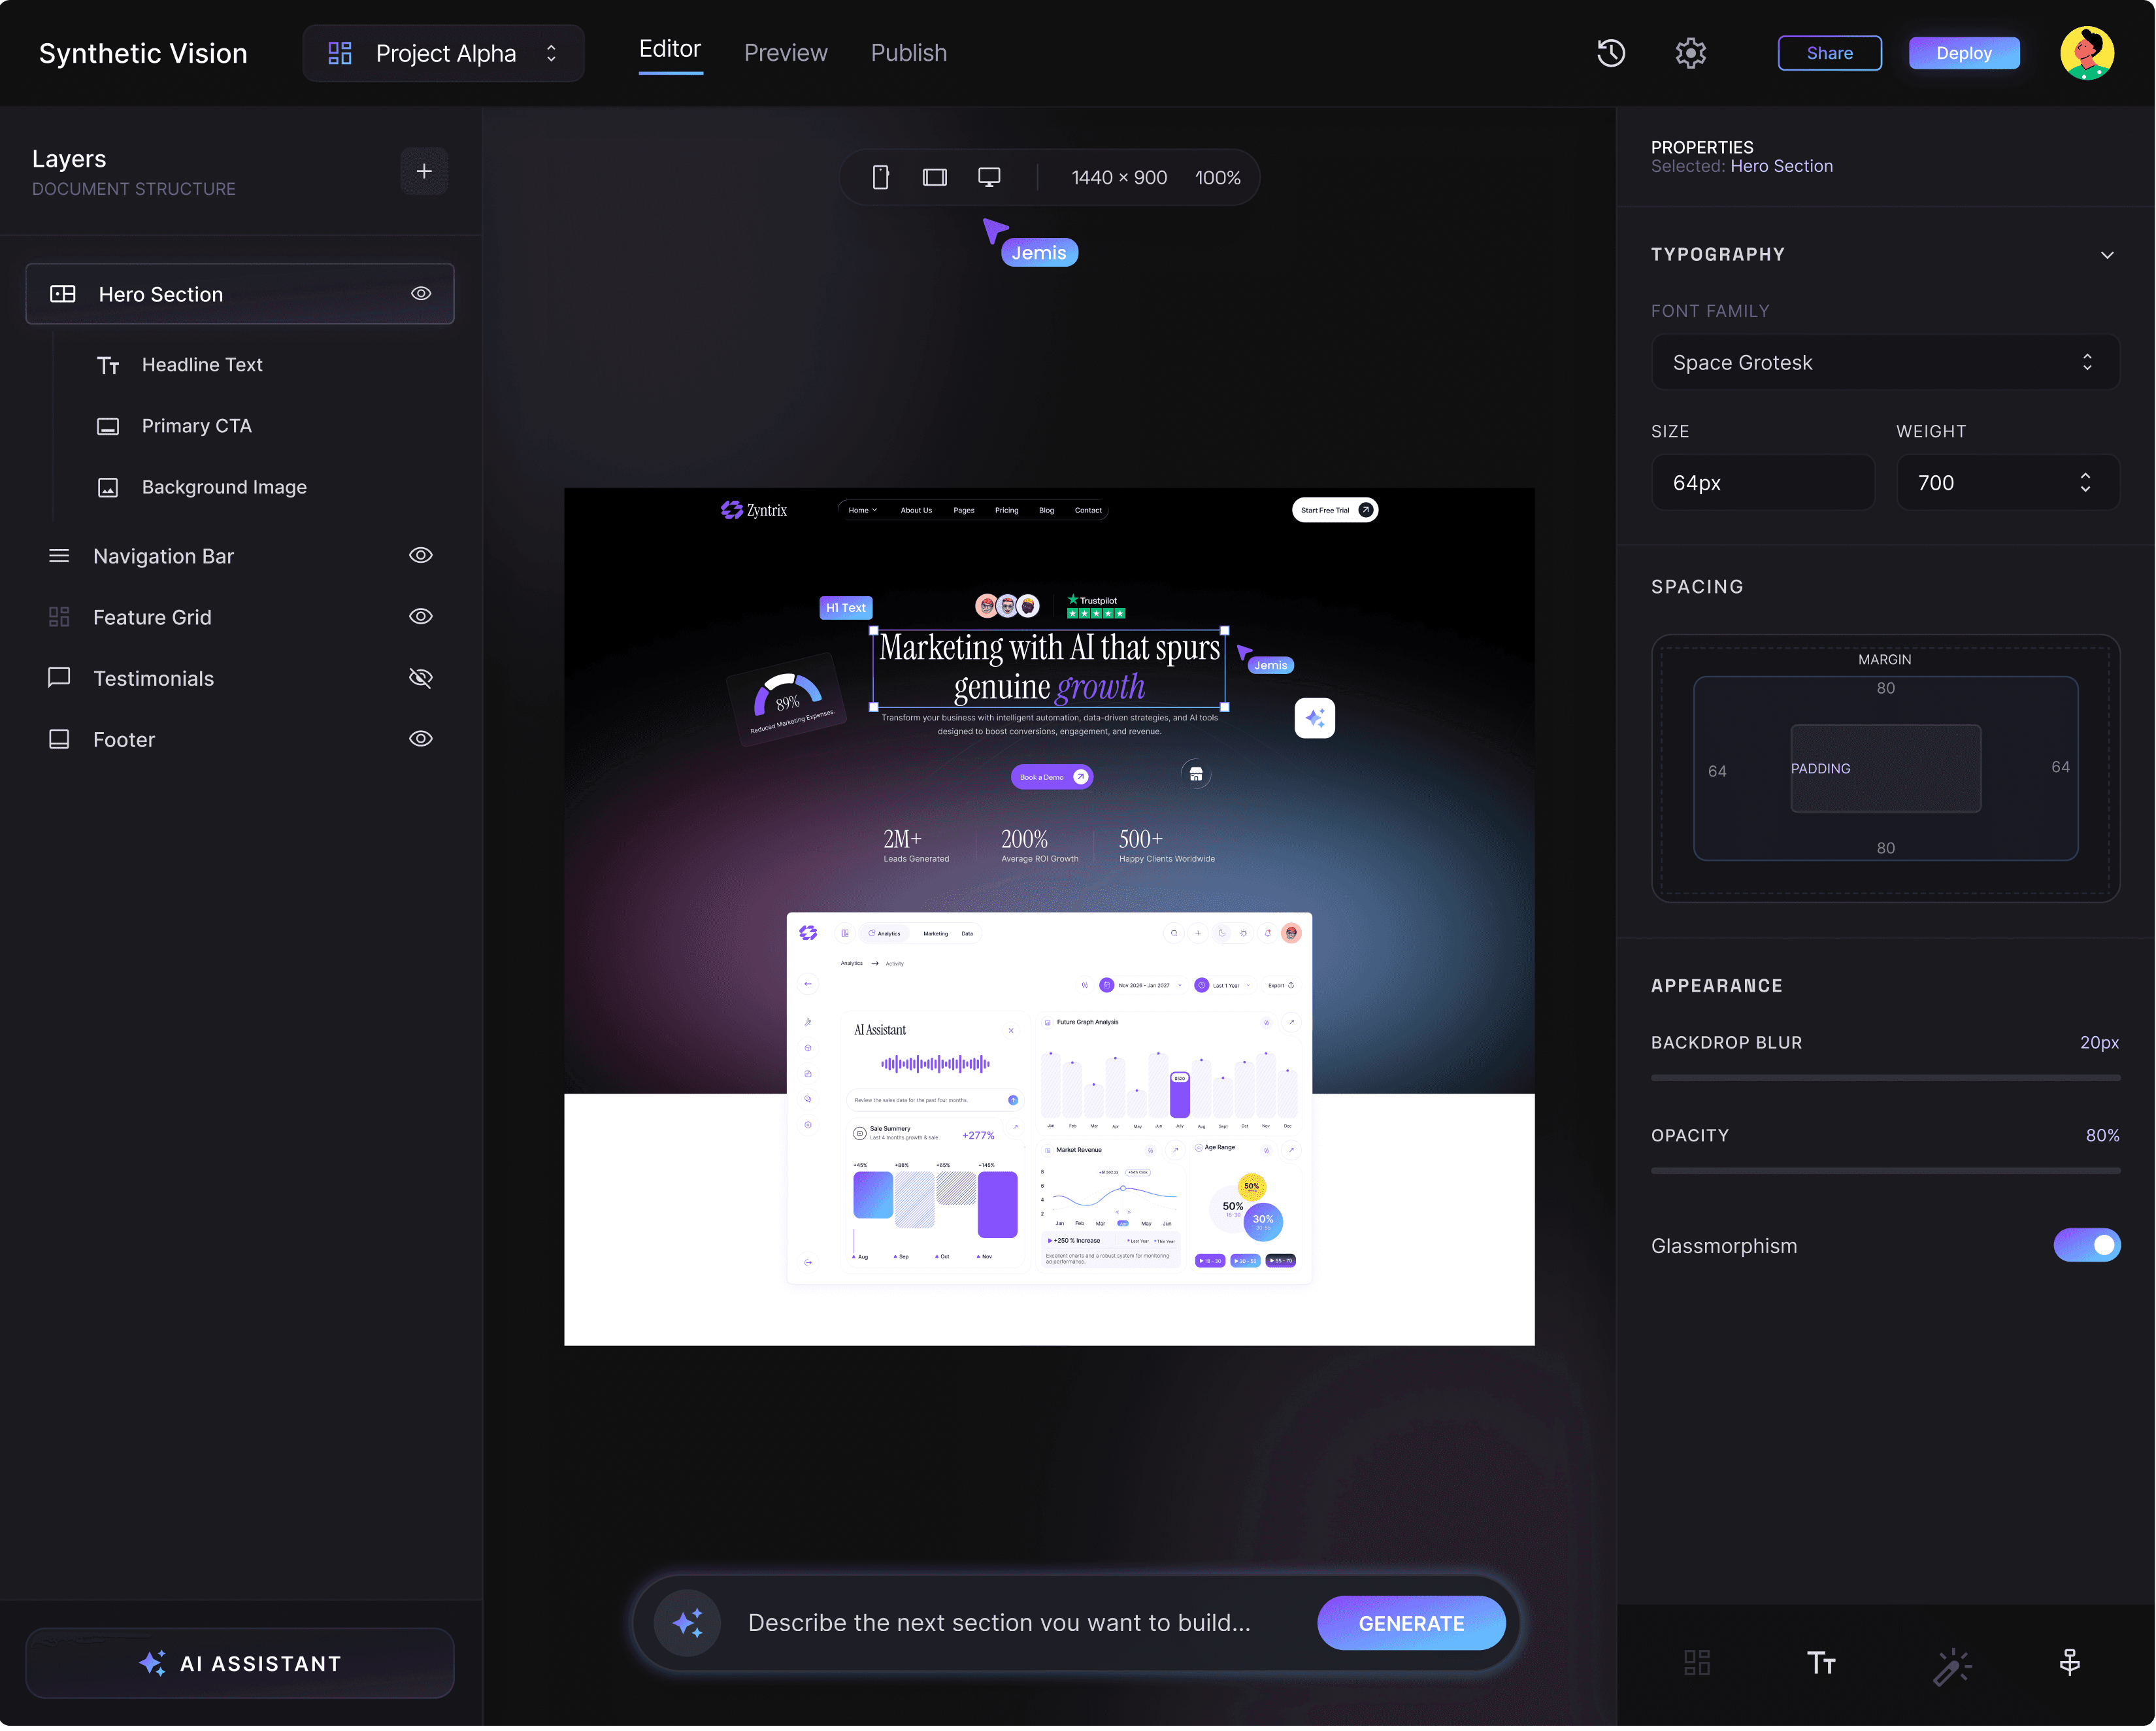Viewport: 2156px width, 1731px height.
Task: Select mobile device viewport icon
Action: point(880,177)
